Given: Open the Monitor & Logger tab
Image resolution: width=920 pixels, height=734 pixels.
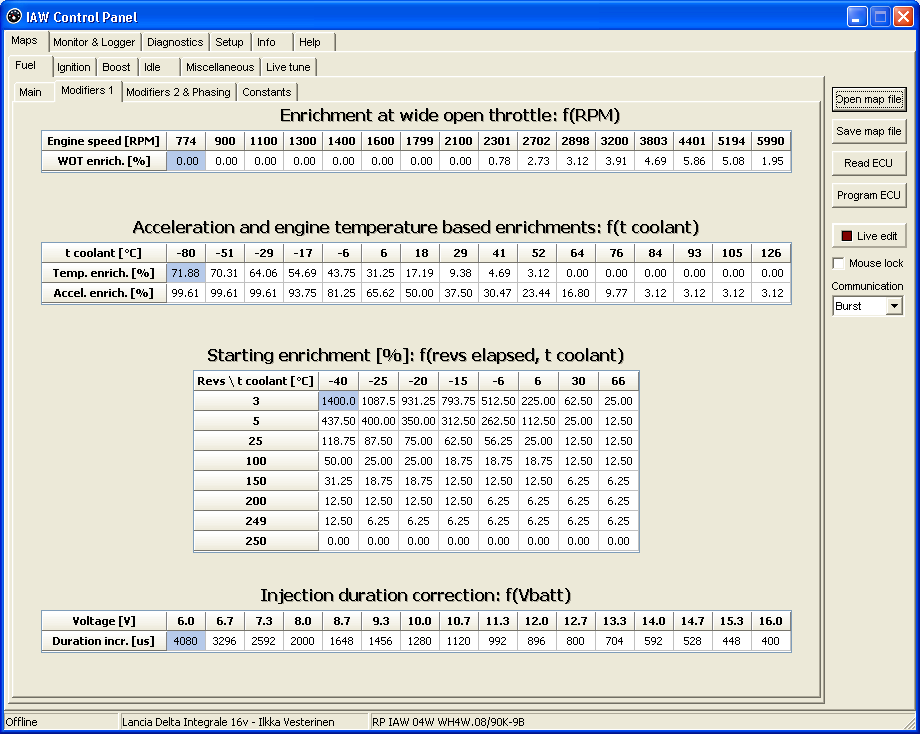Looking at the screenshot, I should tap(94, 42).
